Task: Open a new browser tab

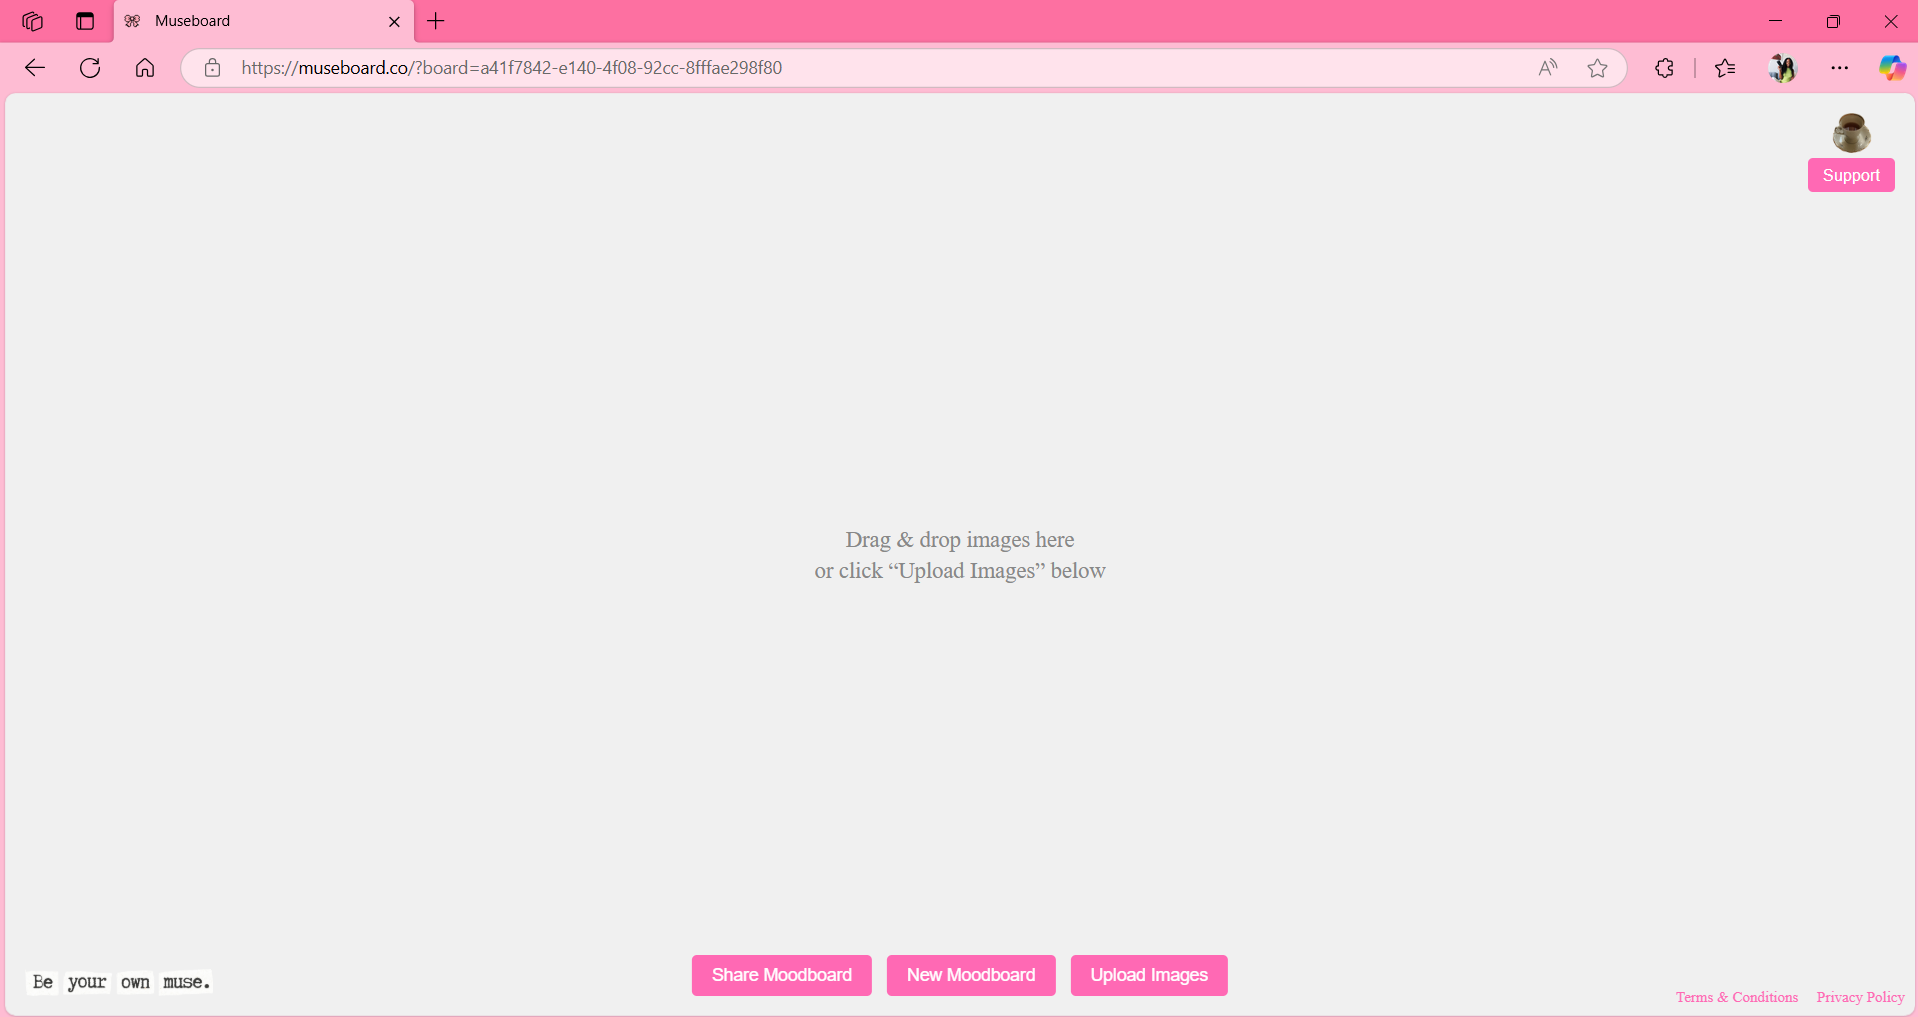Action: click(x=434, y=21)
